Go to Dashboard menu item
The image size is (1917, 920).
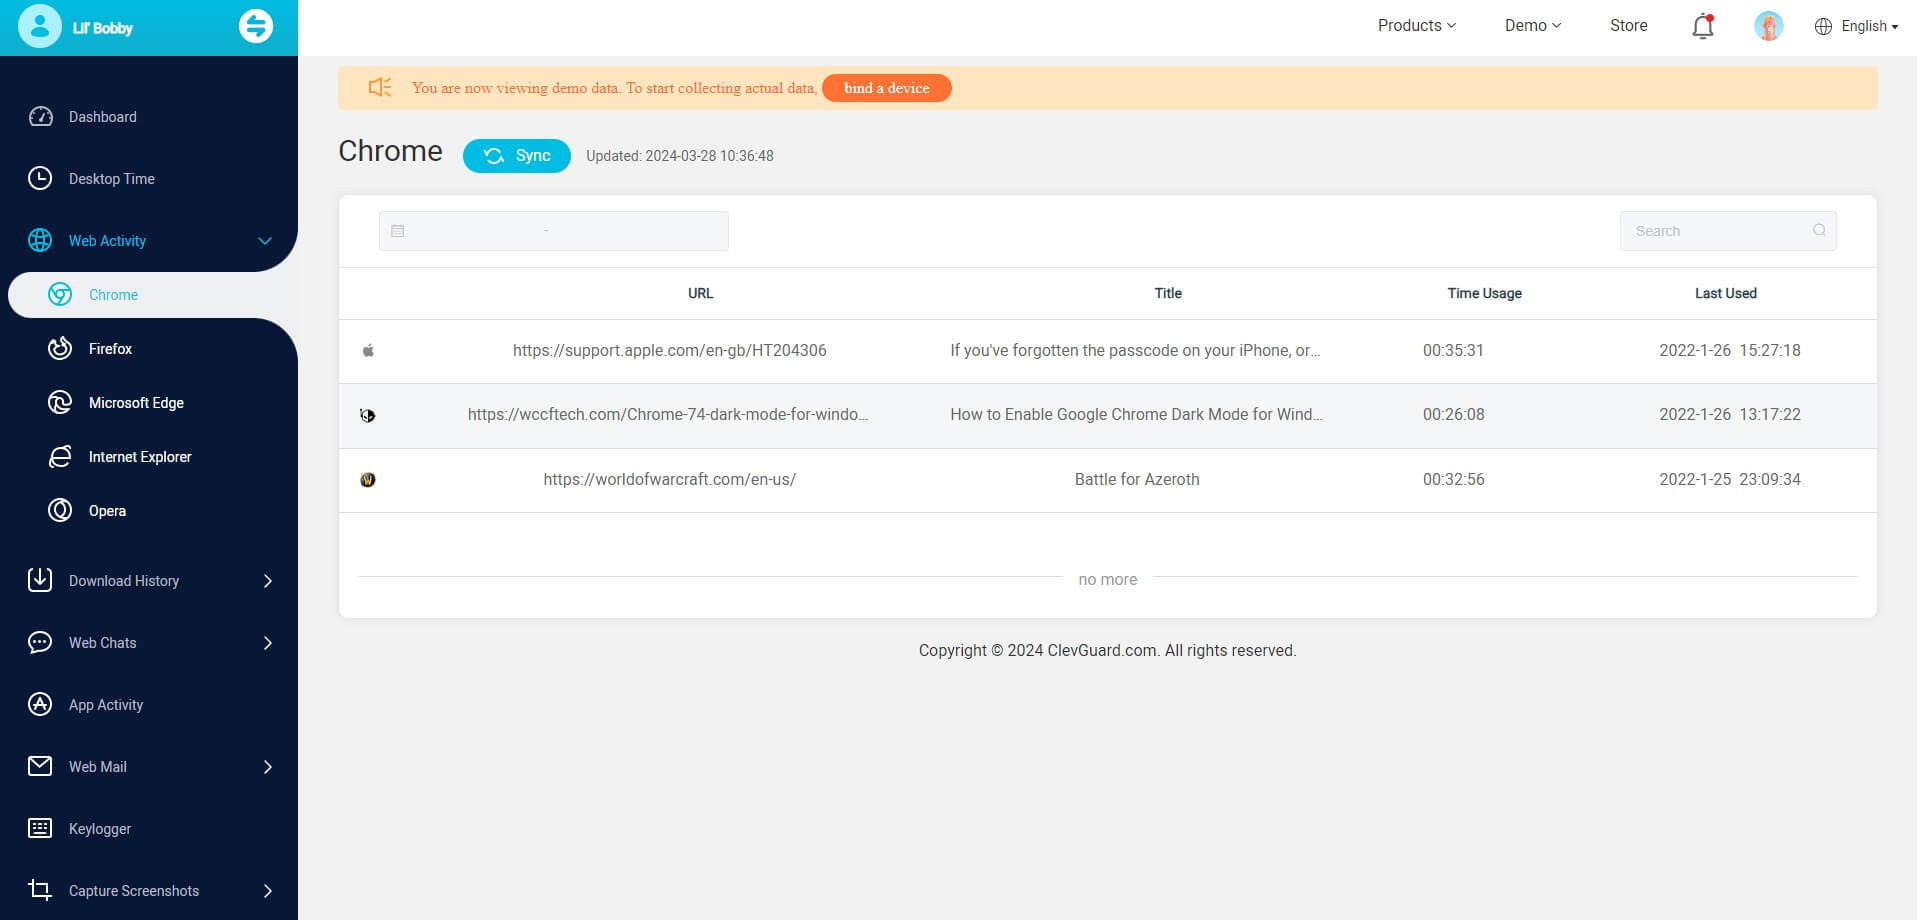(103, 117)
